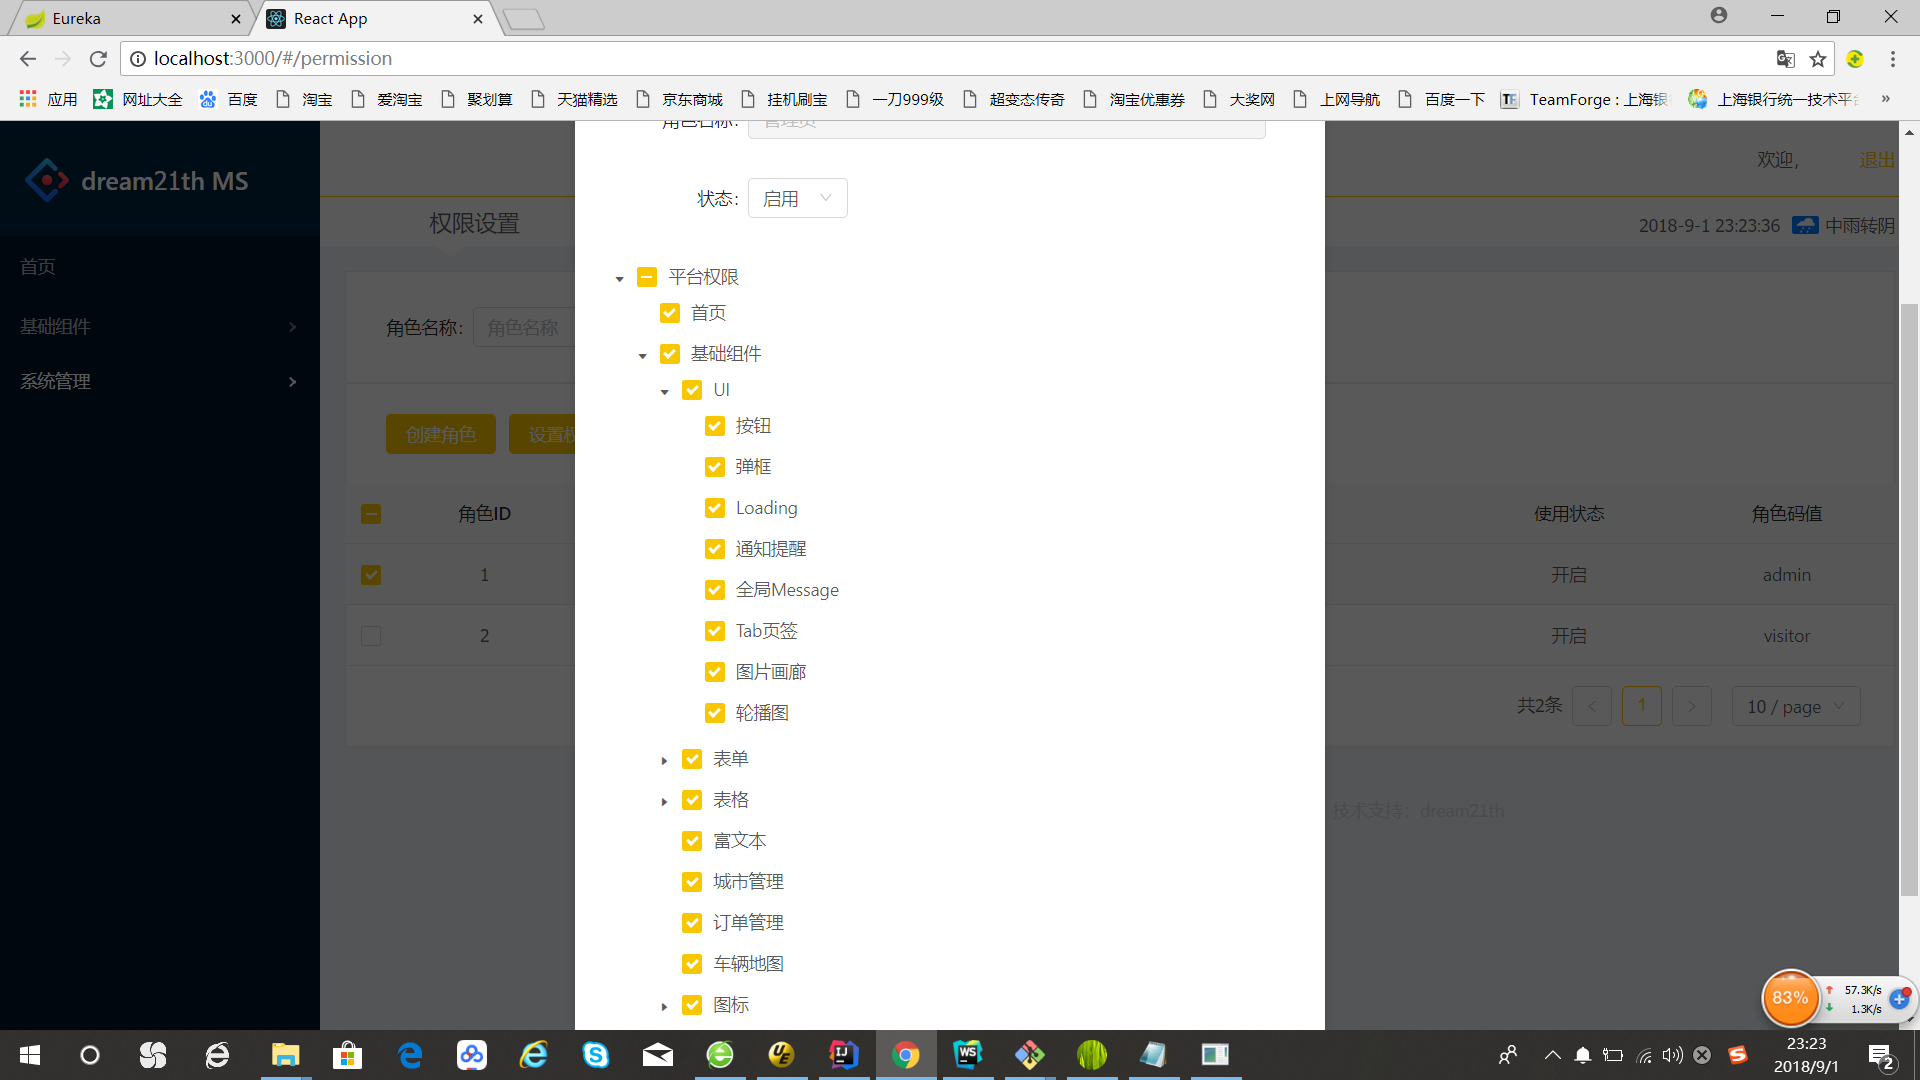Click the dream21th MS logo
Screen dimensions: 1920x1080
pos(136,181)
